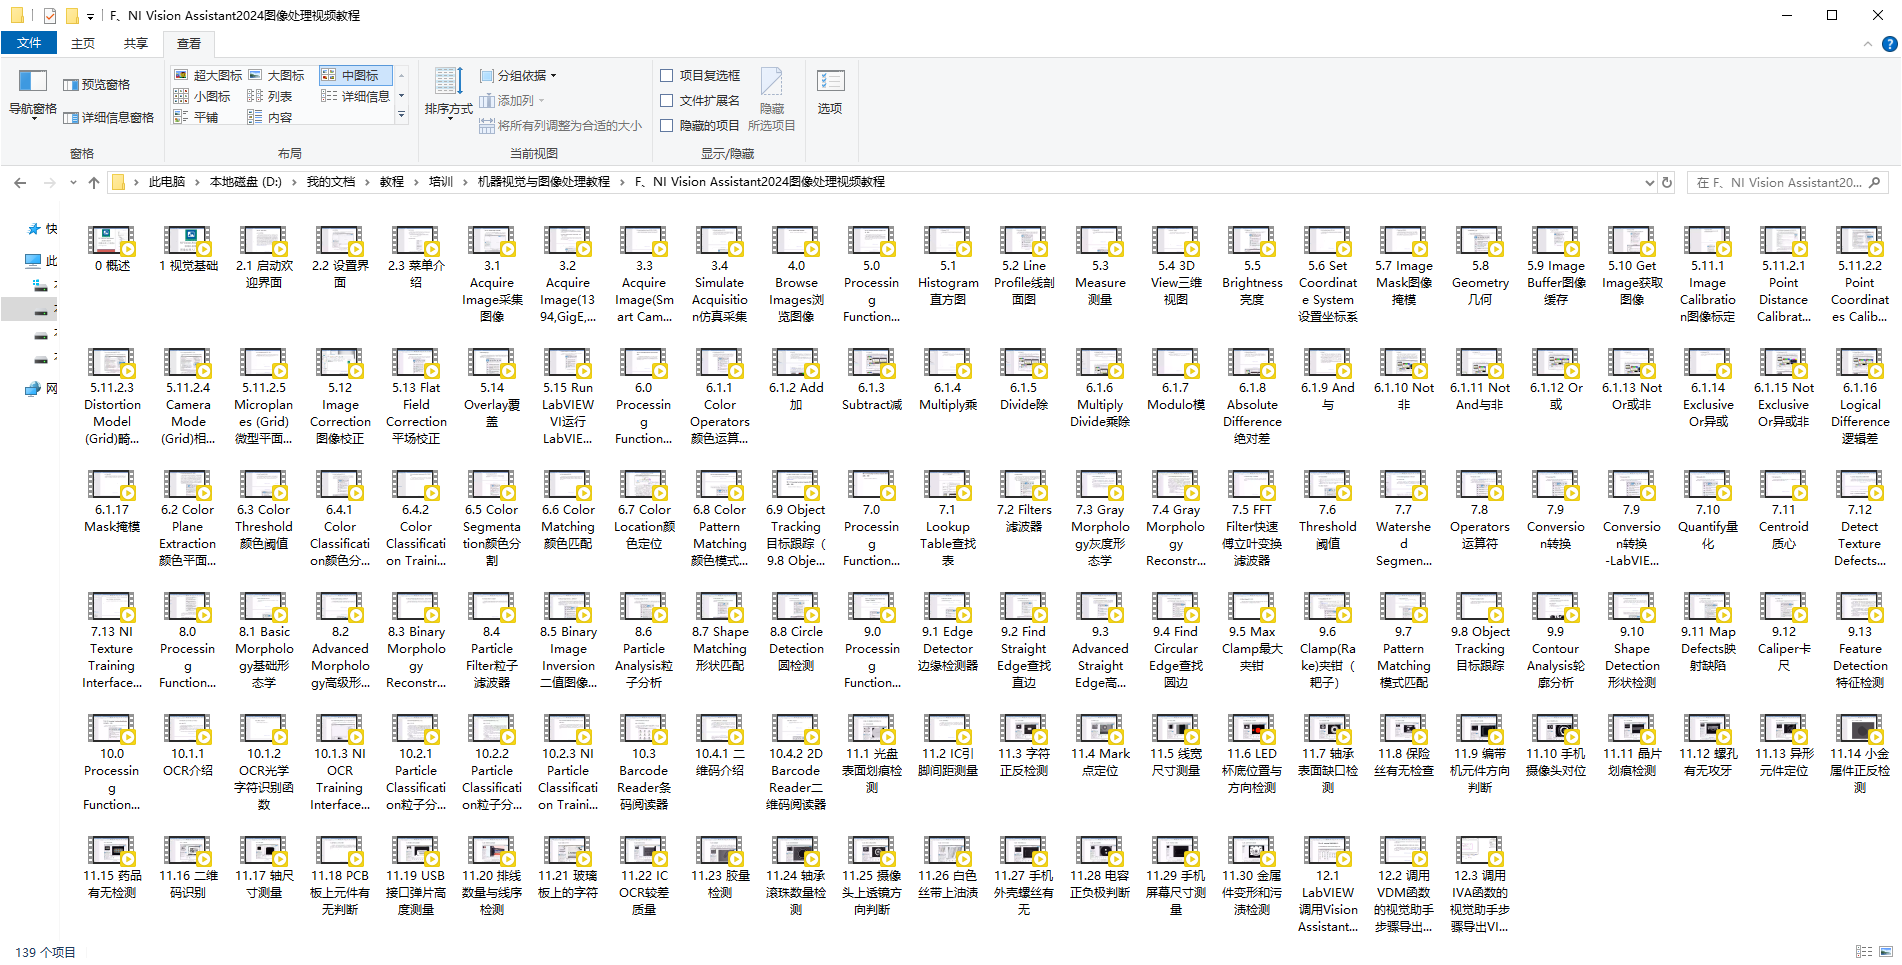The height and width of the screenshot is (965, 1902).
Task: Select the 11.23 胶量检测 video file
Action: click(x=720, y=867)
